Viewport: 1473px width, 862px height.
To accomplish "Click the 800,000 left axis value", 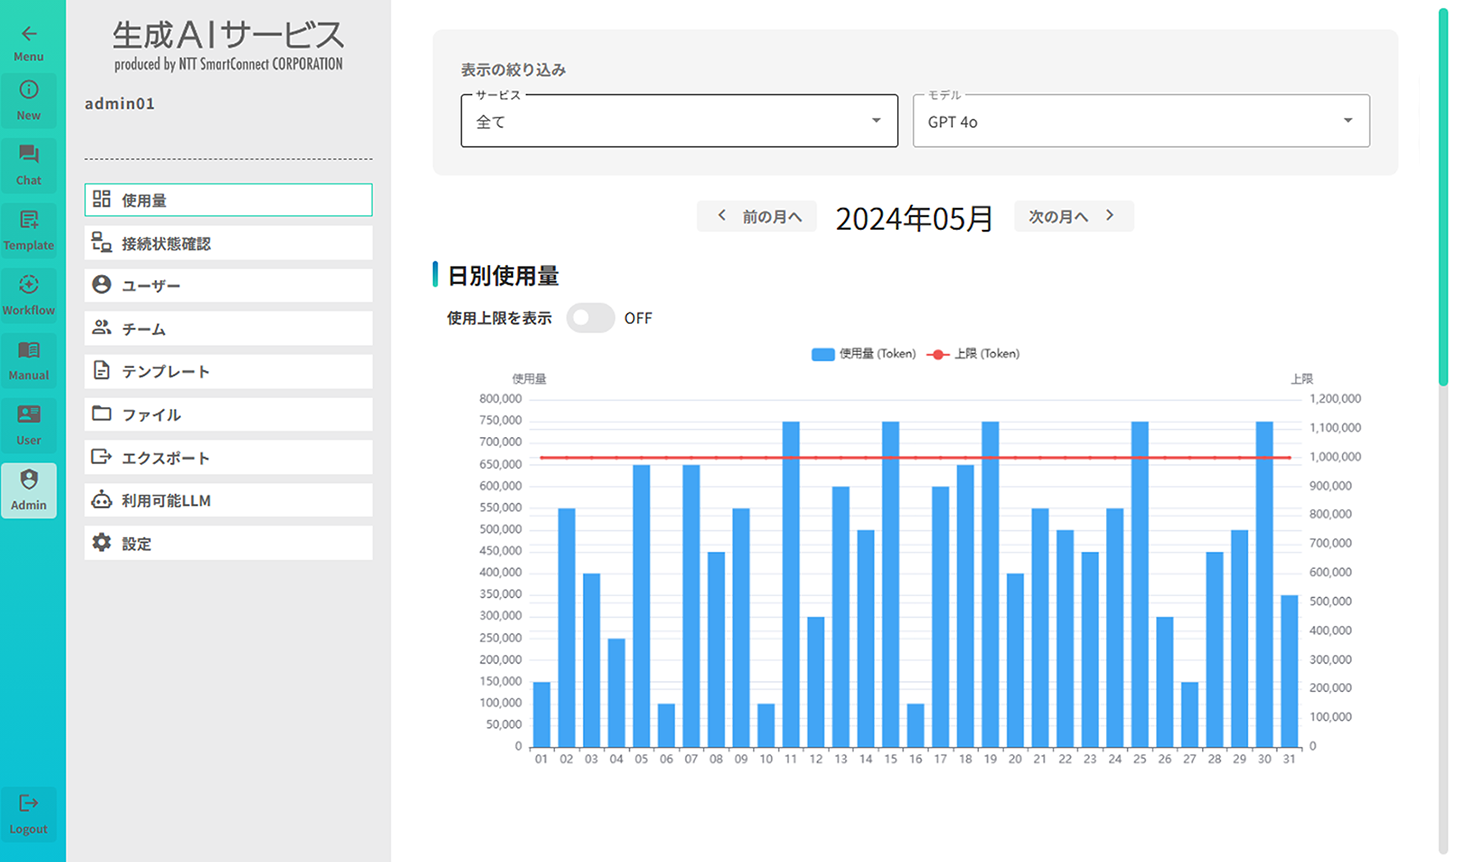I will [500, 399].
